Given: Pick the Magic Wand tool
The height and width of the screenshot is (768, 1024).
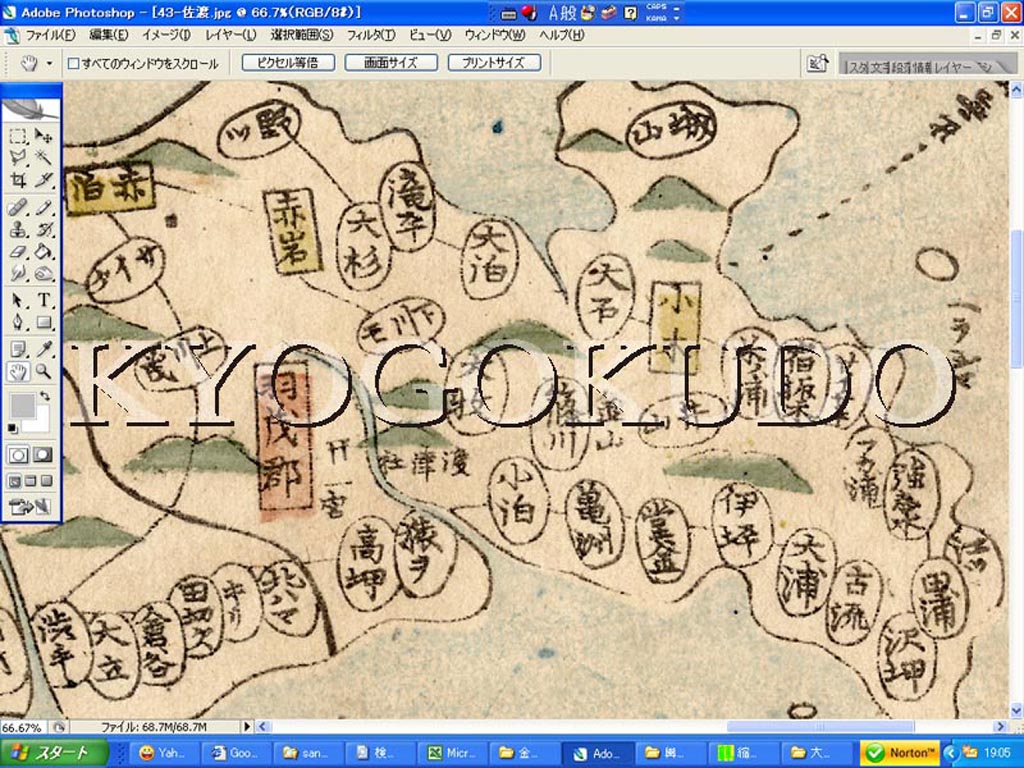Looking at the screenshot, I should click(x=43, y=157).
